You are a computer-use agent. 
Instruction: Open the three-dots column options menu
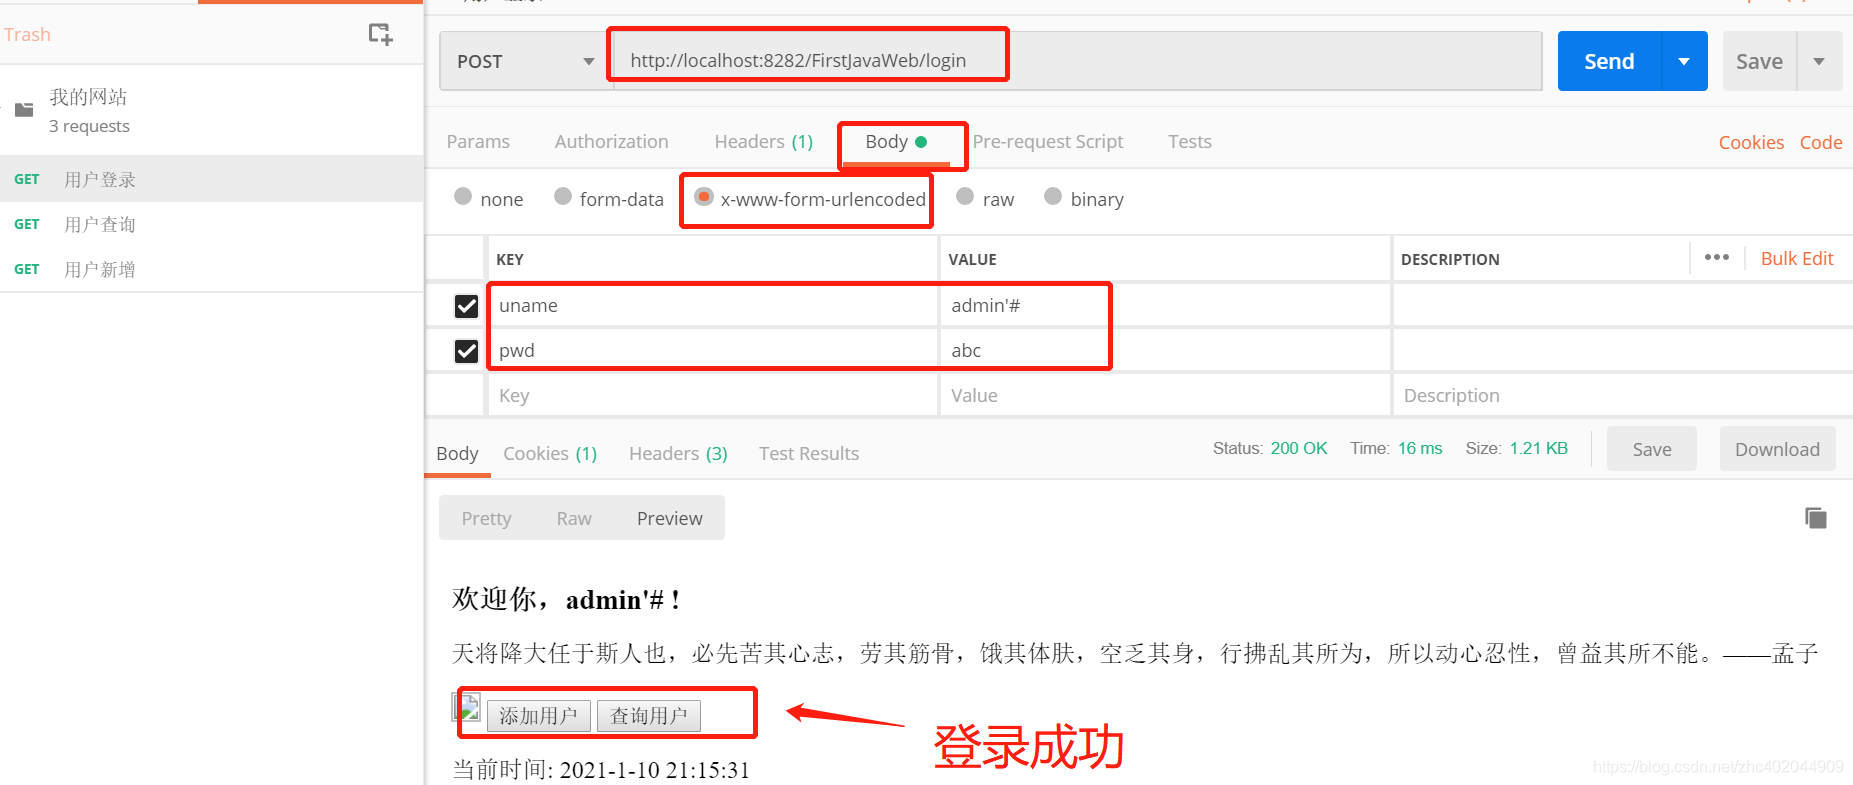pyautogui.click(x=1717, y=258)
